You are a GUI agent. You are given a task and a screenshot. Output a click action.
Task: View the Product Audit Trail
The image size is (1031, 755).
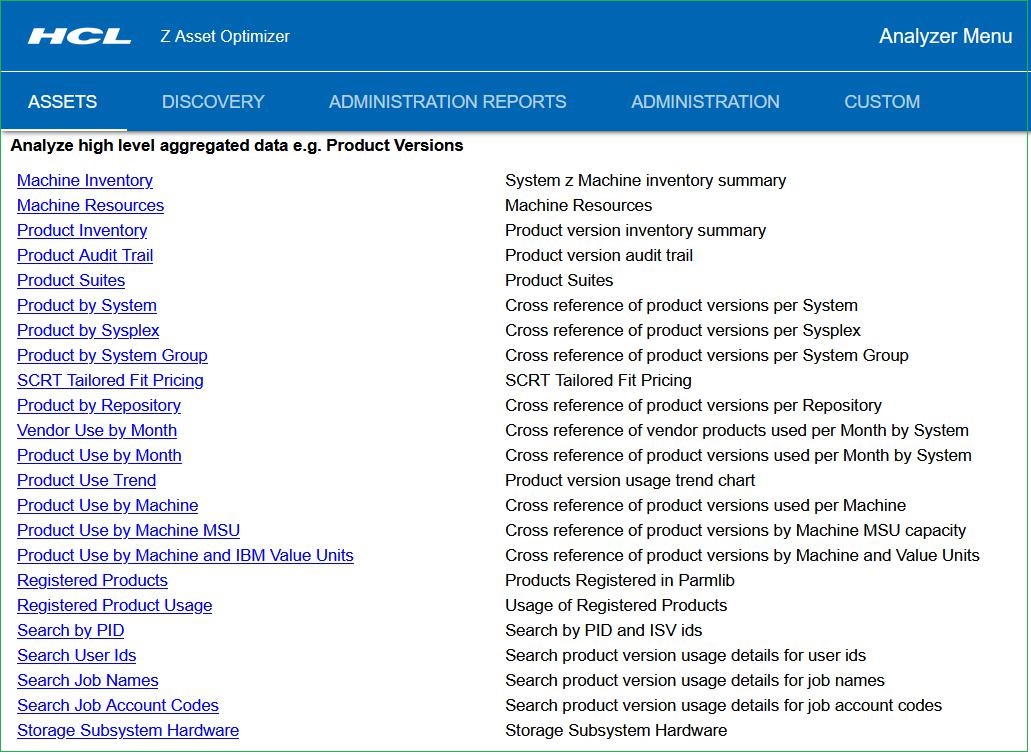click(85, 256)
